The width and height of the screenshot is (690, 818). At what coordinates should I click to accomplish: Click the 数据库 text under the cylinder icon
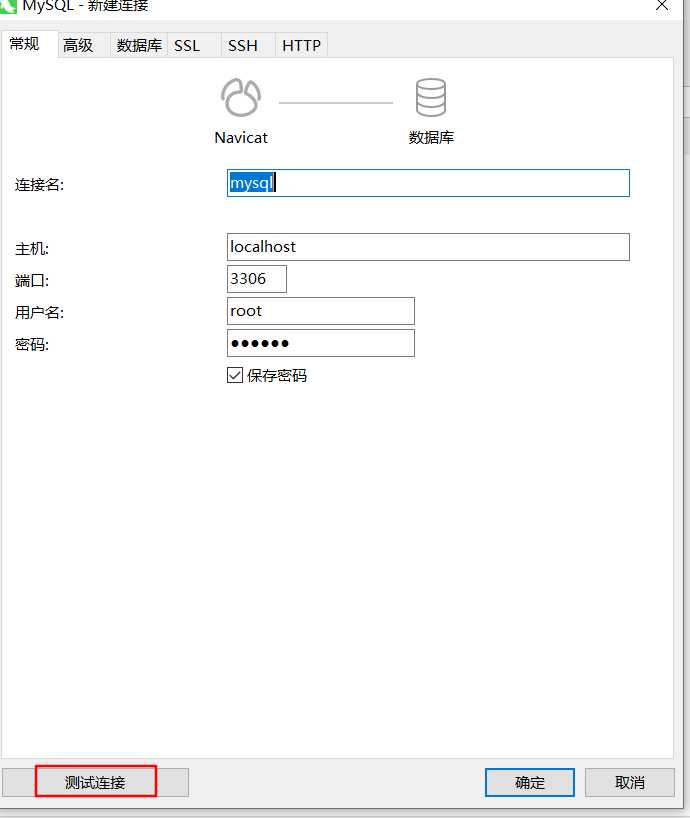(431, 138)
